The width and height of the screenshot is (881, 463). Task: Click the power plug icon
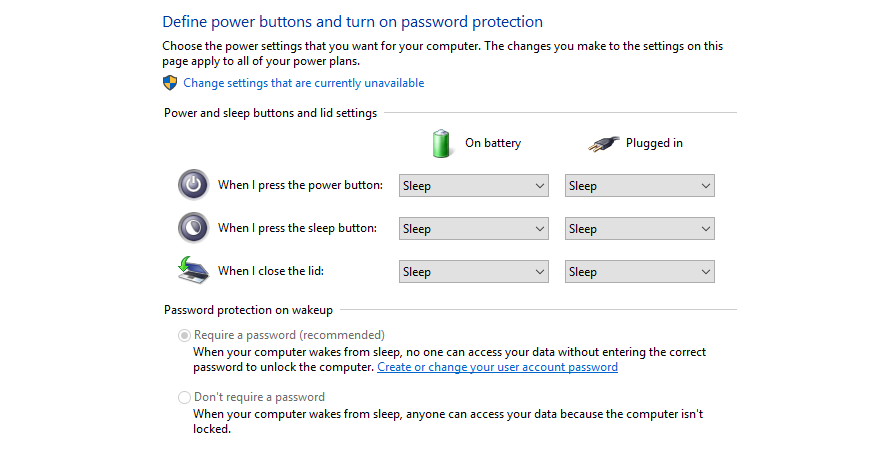coord(603,144)
